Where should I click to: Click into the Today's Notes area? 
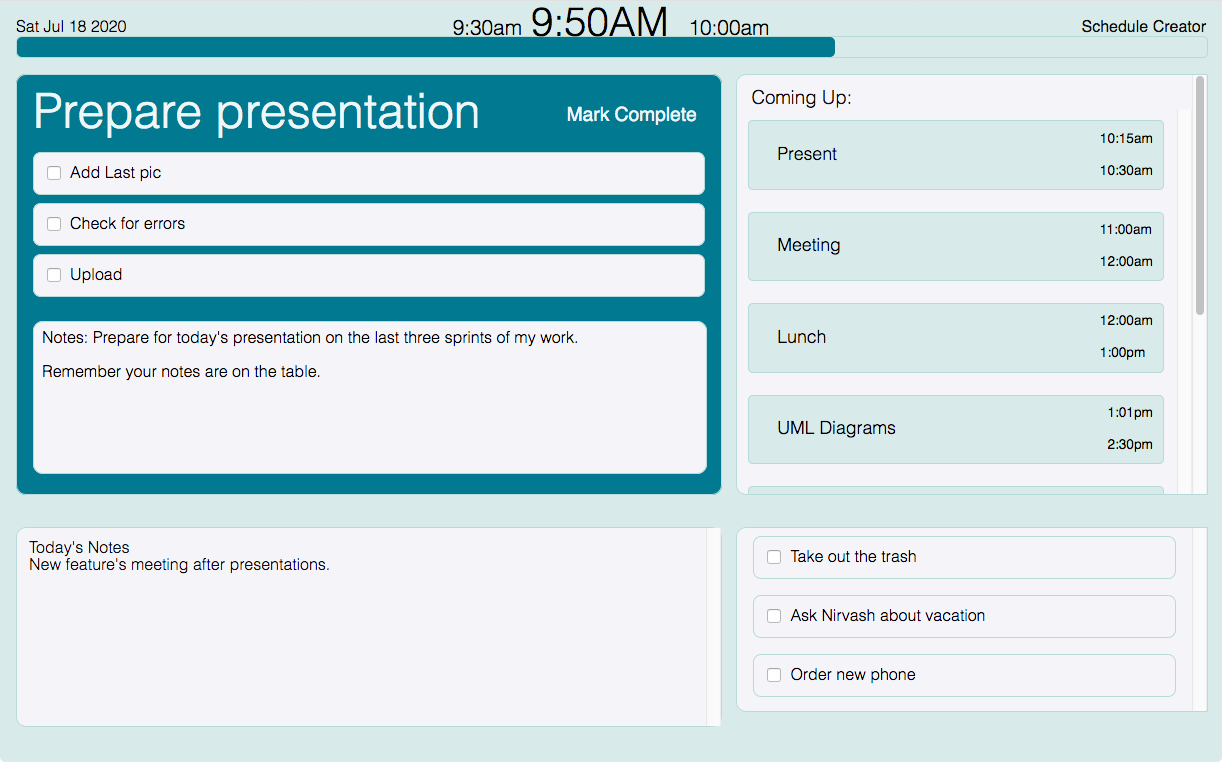click(x=360, y=640)
